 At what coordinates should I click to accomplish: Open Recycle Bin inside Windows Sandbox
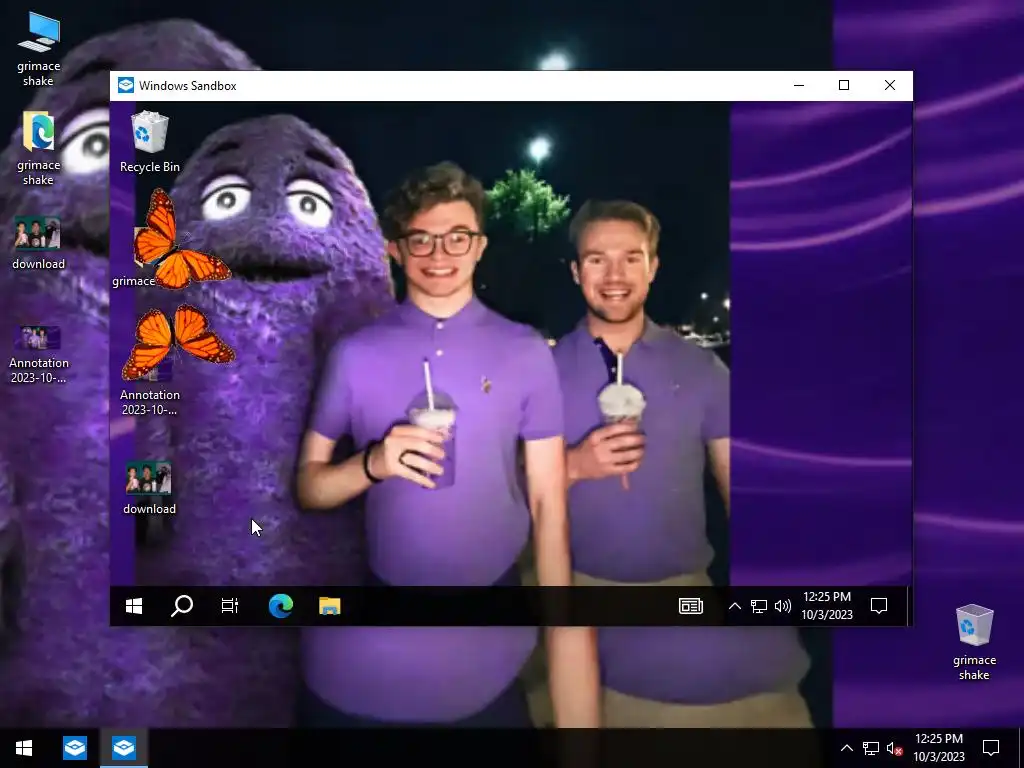click(150, 142)
